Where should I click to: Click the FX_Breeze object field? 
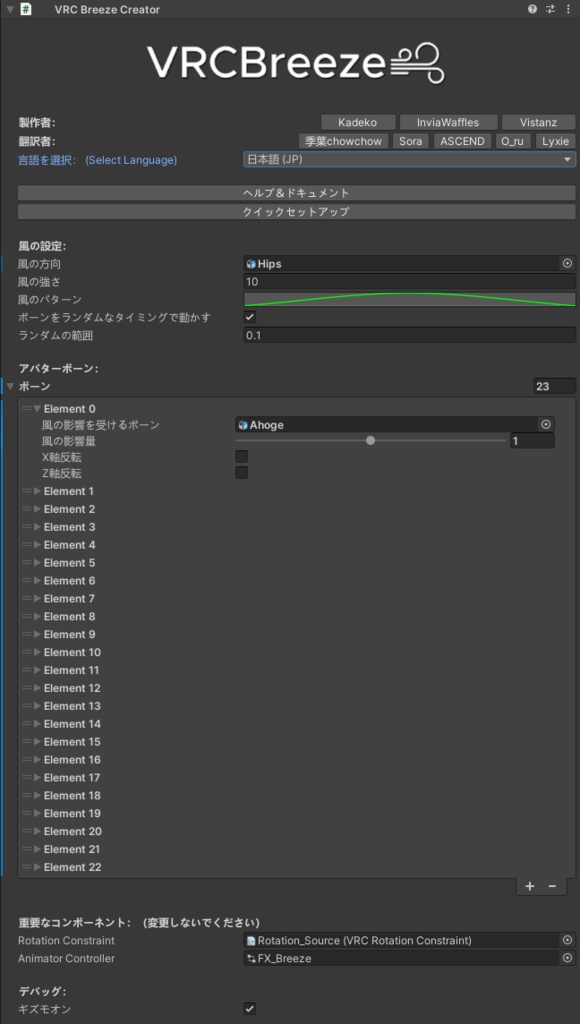(410, 958)
